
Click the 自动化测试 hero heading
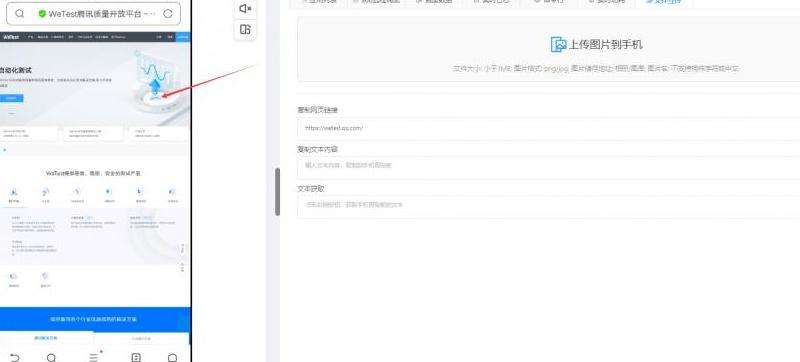pos(16,70)
